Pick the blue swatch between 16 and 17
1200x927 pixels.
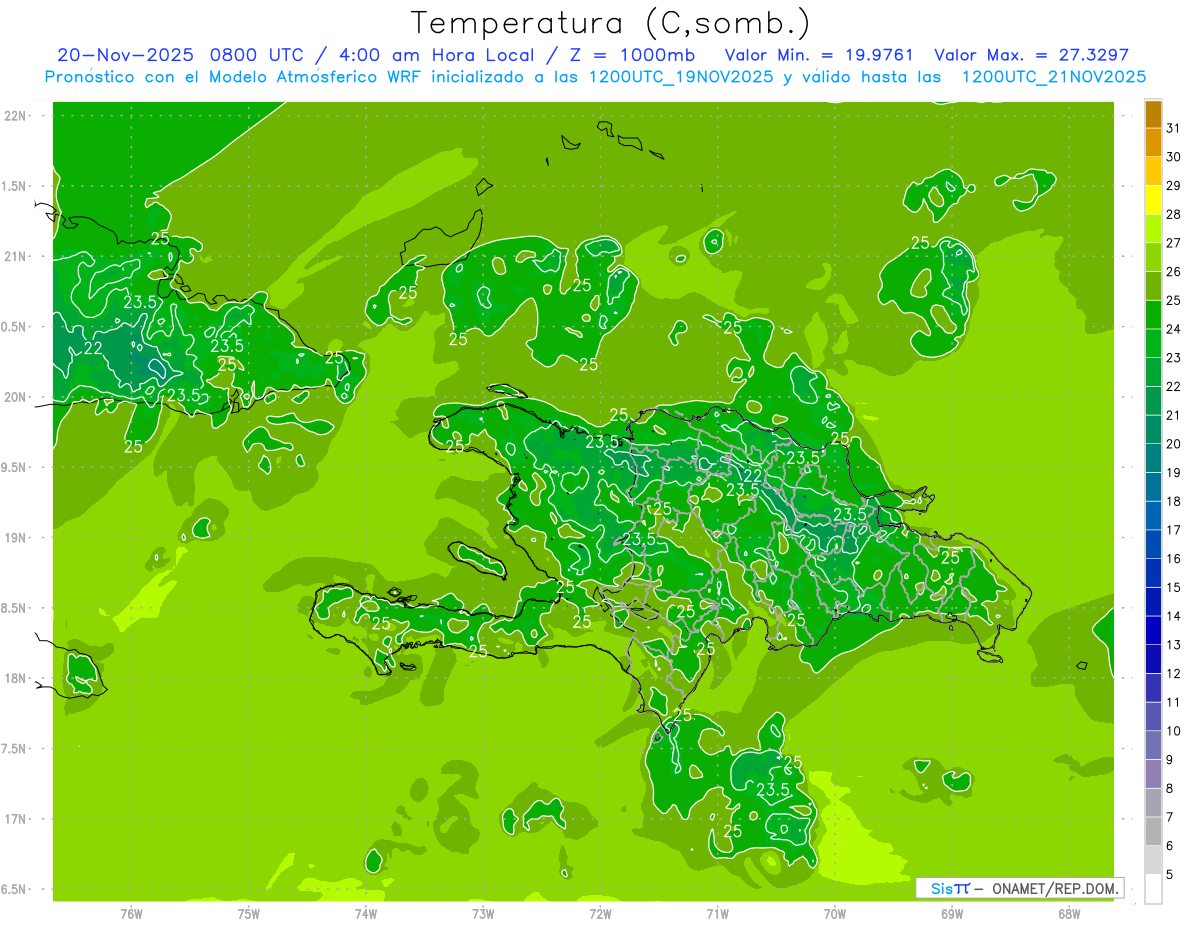point(1153,544)
